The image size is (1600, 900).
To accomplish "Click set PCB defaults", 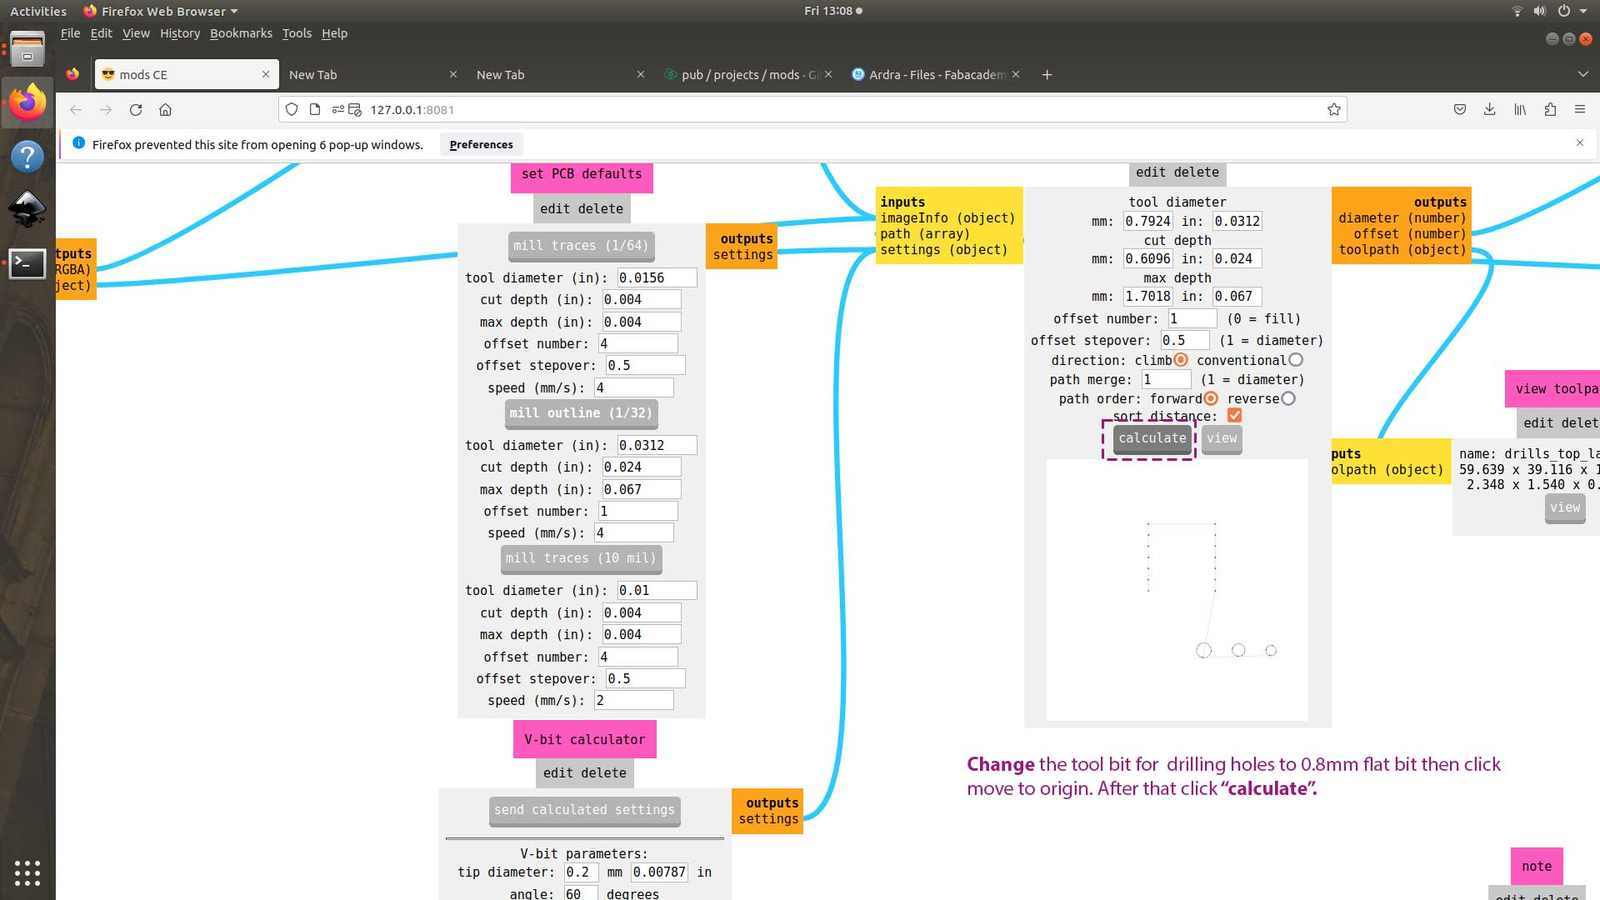I will (581, 174).
